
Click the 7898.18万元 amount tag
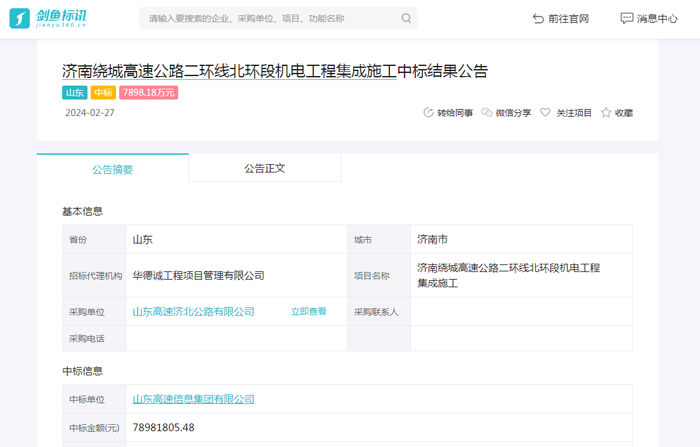tap(149, 92)
